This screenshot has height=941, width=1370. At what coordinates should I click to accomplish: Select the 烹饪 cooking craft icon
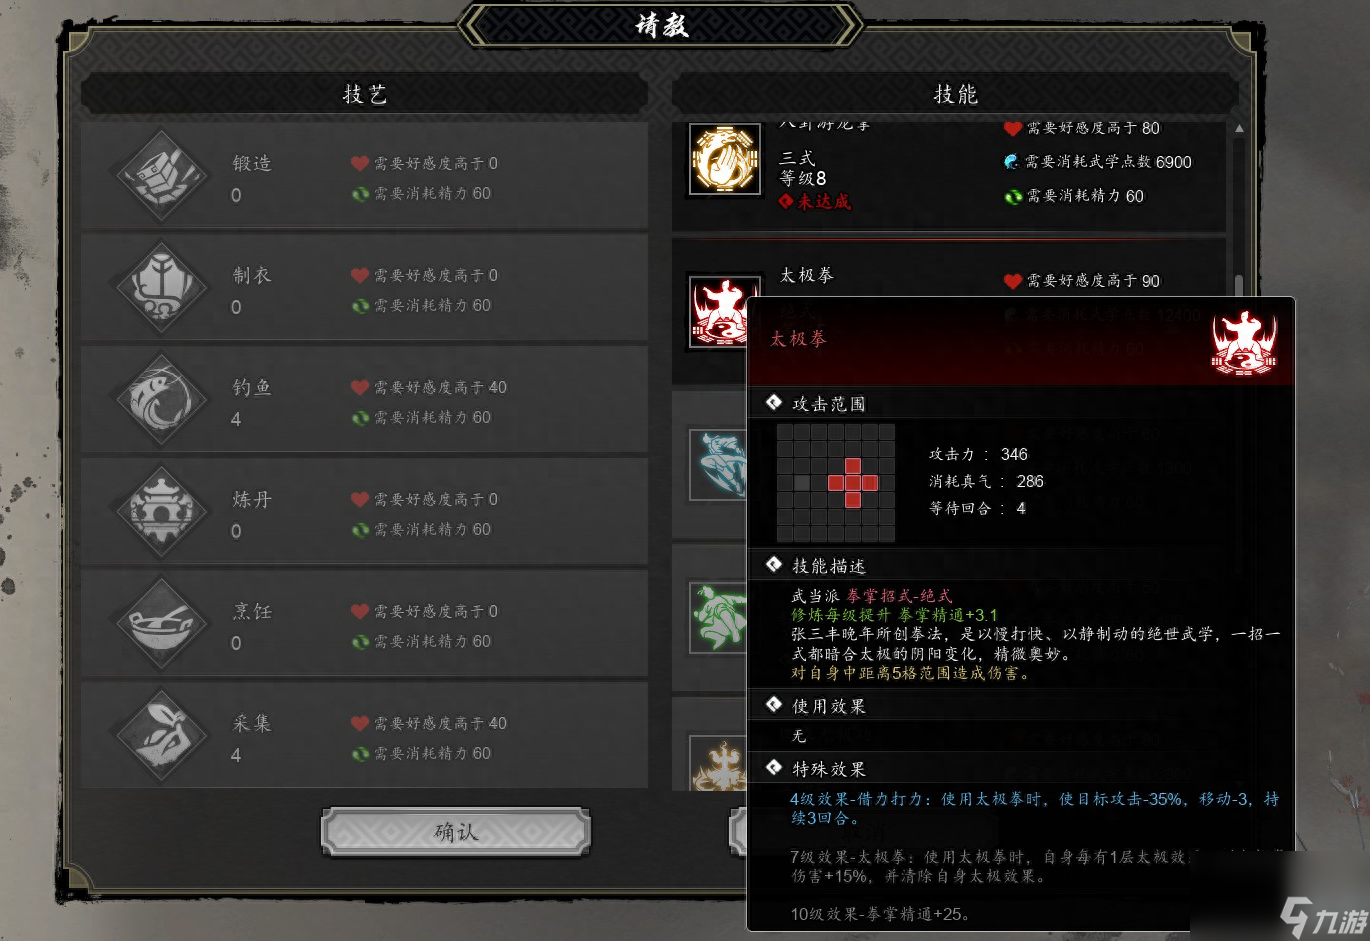[161, 624]
